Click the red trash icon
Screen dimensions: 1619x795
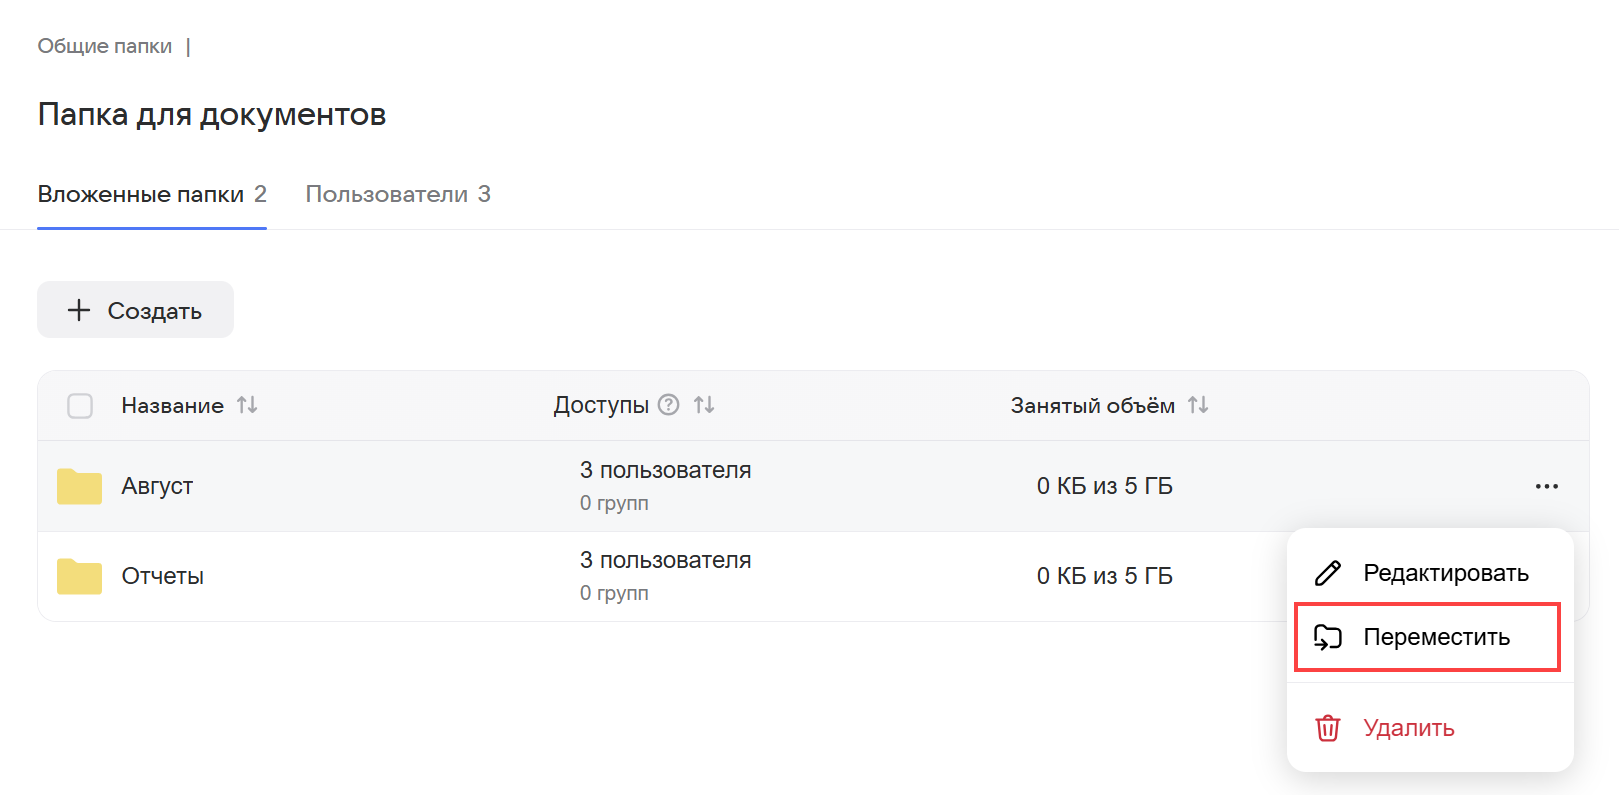click(1327, 728)
